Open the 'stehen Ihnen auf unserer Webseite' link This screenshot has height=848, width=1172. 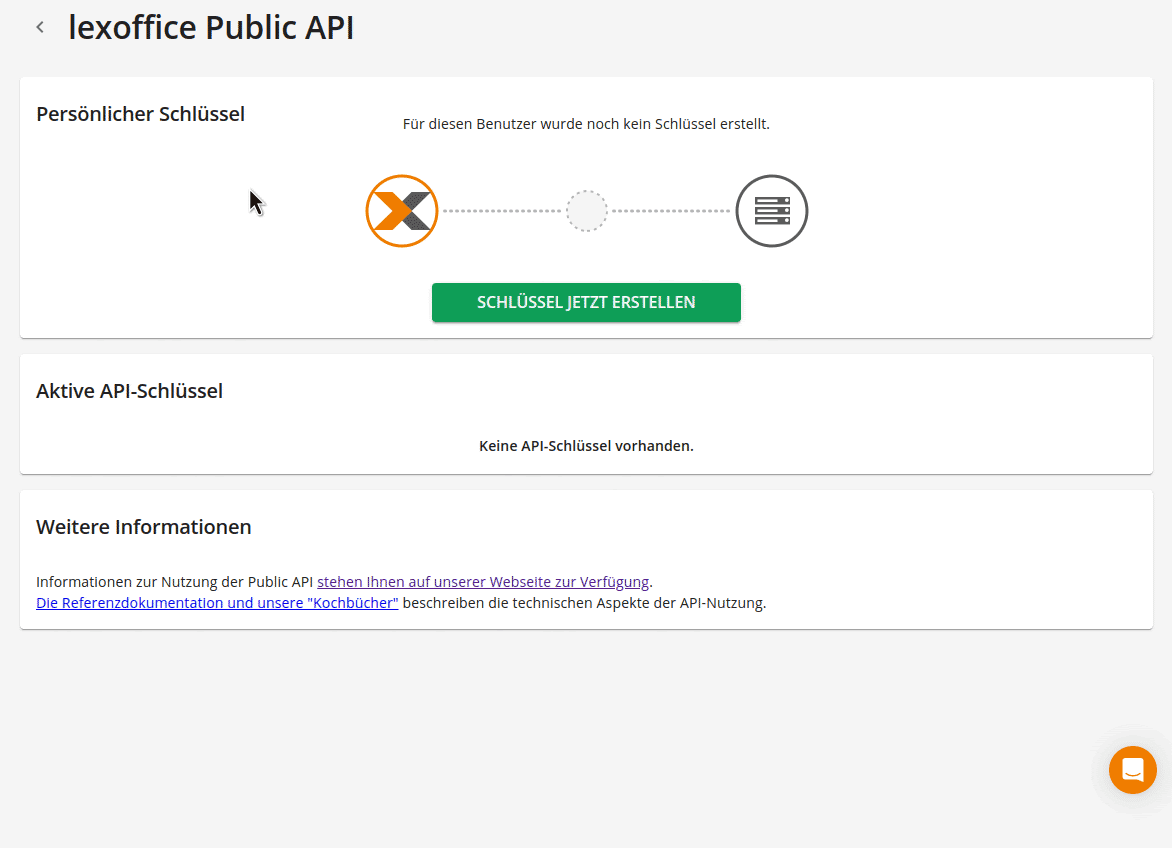coord(483,582)
